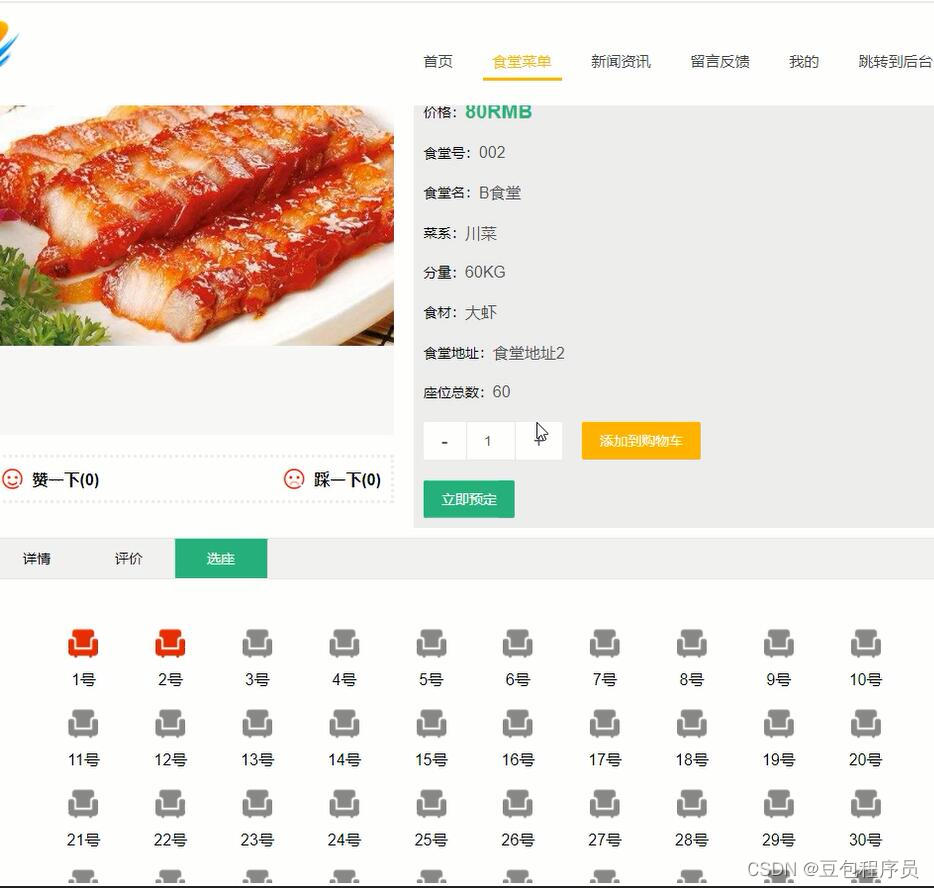
Task: Go to 首页 home menu
Action: pyautogui.click(x=438, y=61)
